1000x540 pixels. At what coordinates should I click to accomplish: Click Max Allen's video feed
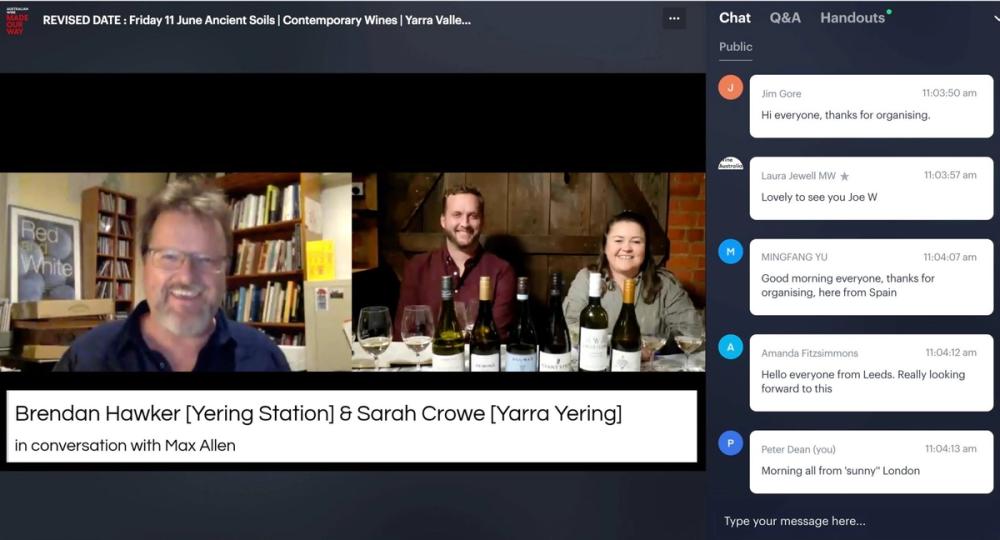(x=176, y=272)
